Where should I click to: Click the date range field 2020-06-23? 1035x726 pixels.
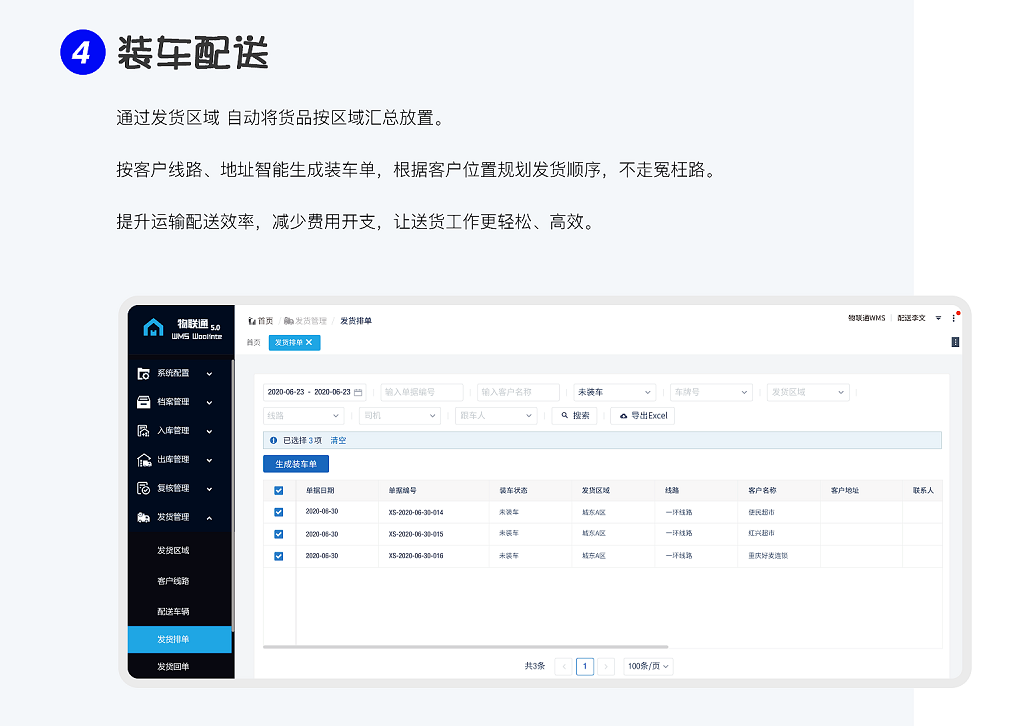(315, 392)
